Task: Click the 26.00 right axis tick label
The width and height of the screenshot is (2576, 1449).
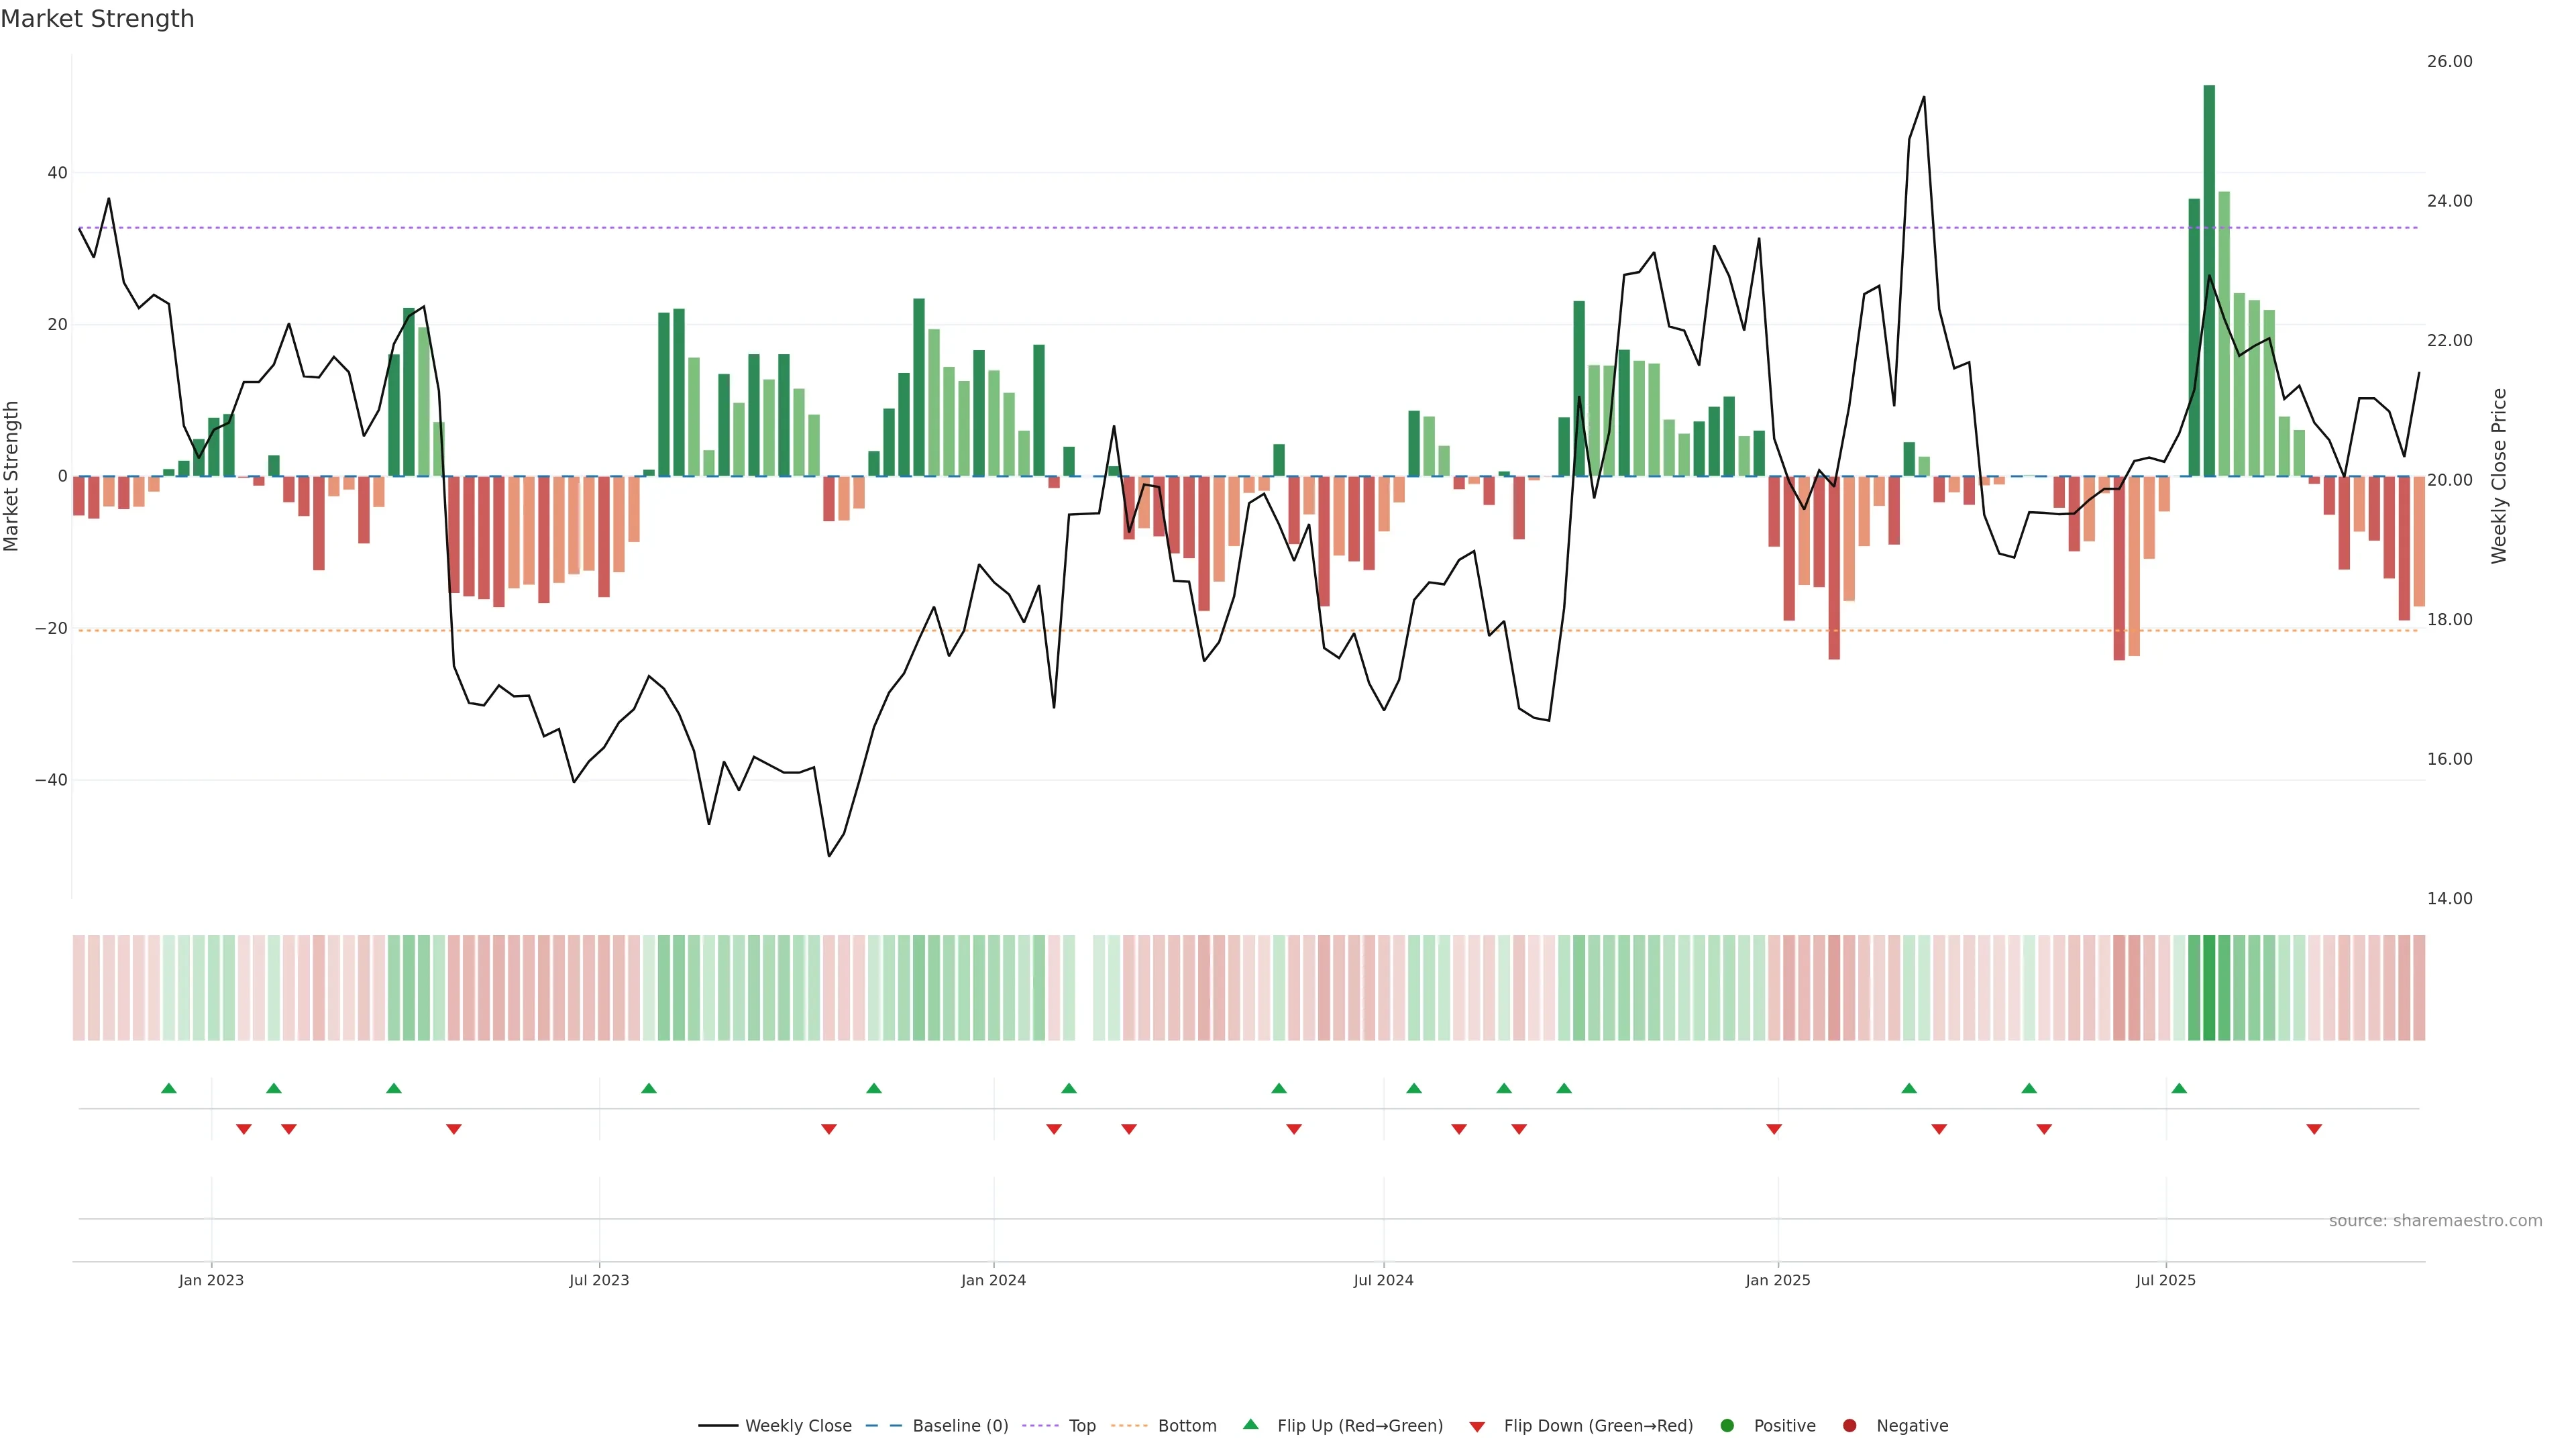Action: (x=2449, y=62)
